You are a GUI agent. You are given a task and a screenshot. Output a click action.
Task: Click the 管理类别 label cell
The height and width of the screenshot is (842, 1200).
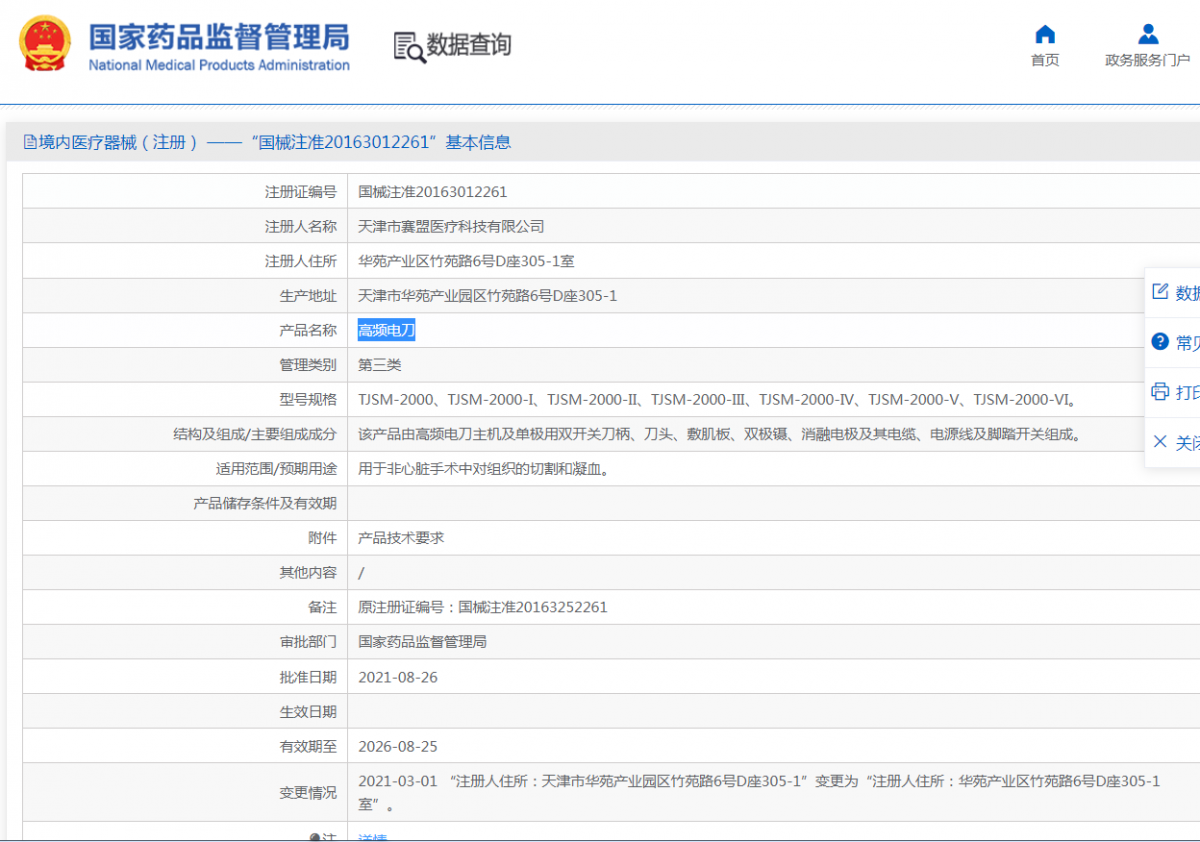pos(185,365)
